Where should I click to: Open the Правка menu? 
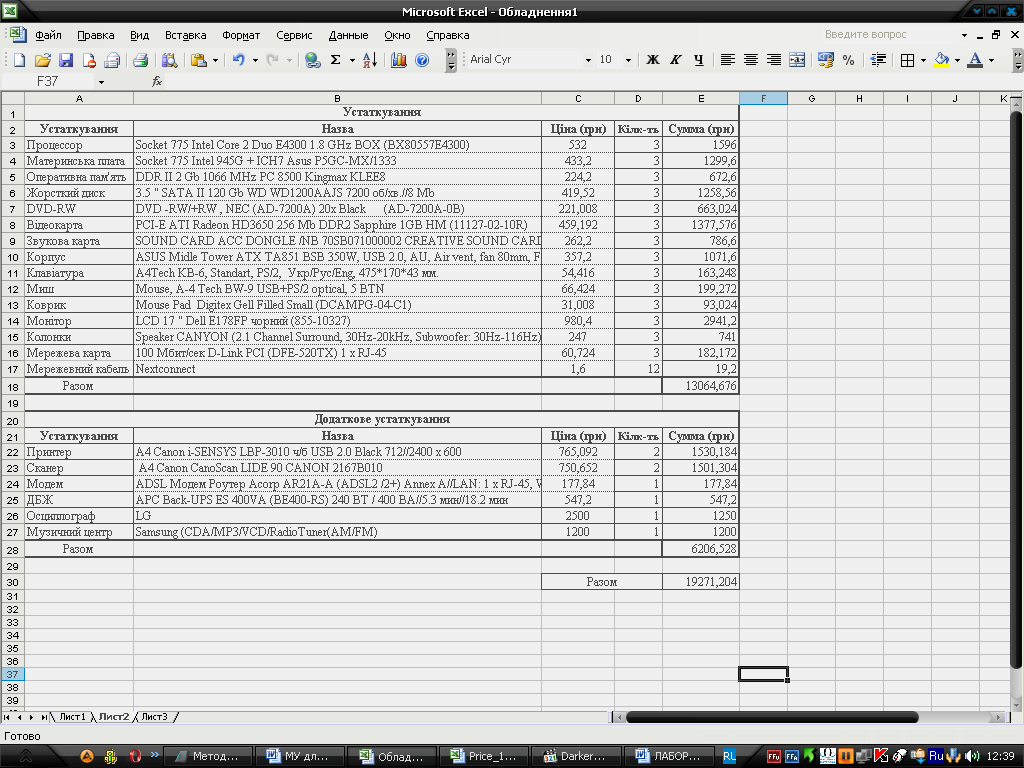95,35
